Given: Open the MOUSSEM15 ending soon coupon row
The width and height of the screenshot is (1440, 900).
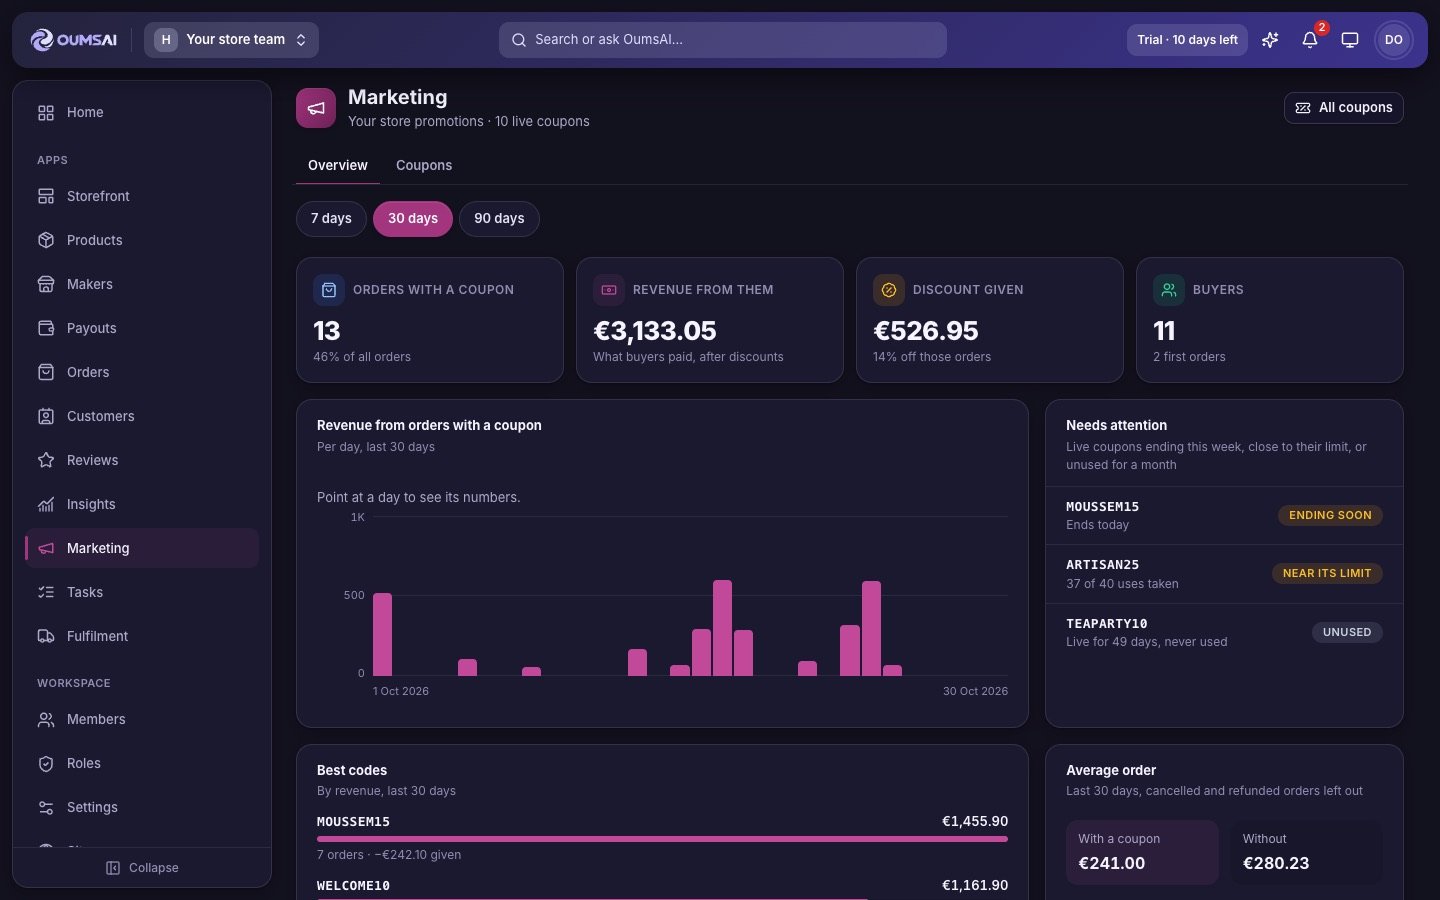Looking at the screenshot, I should (1224, 515).
